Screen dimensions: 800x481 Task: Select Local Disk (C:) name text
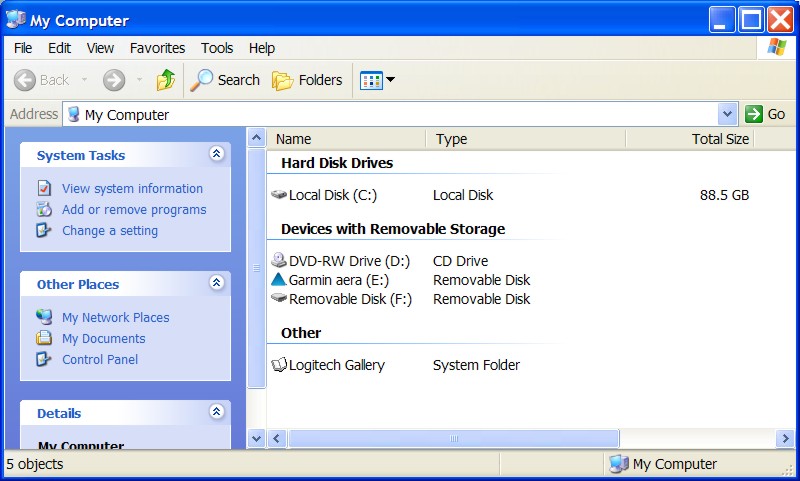pos(333,195)
